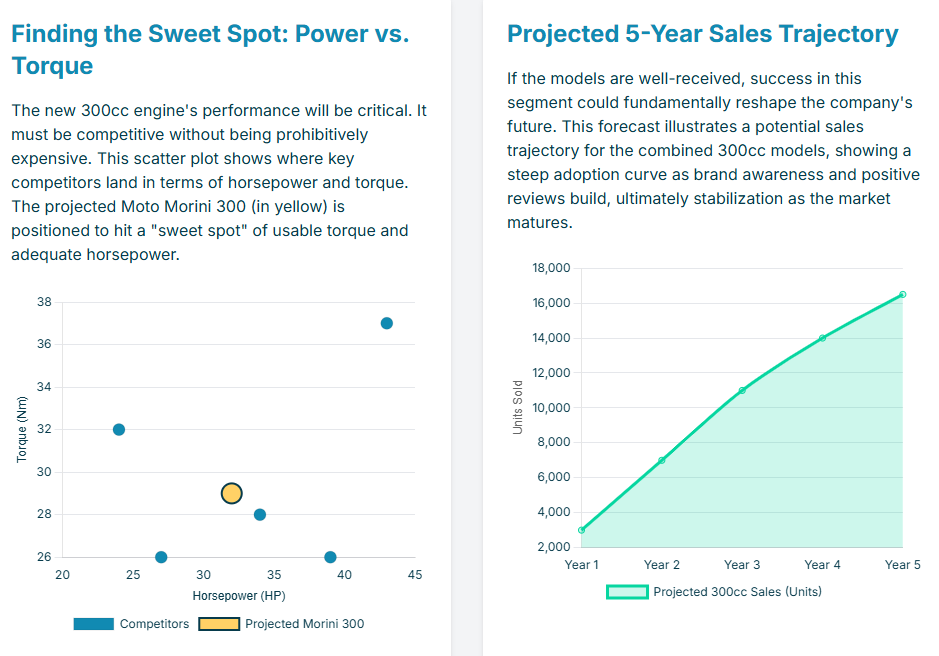
Task: Select the Year 2 sales data point
Action: point(662,460)
